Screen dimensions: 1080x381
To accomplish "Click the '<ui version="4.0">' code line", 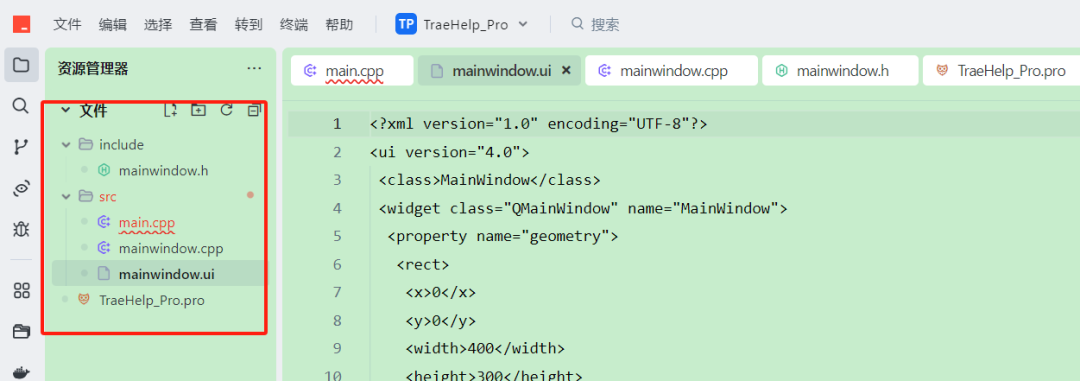I will tap(449, 152).
